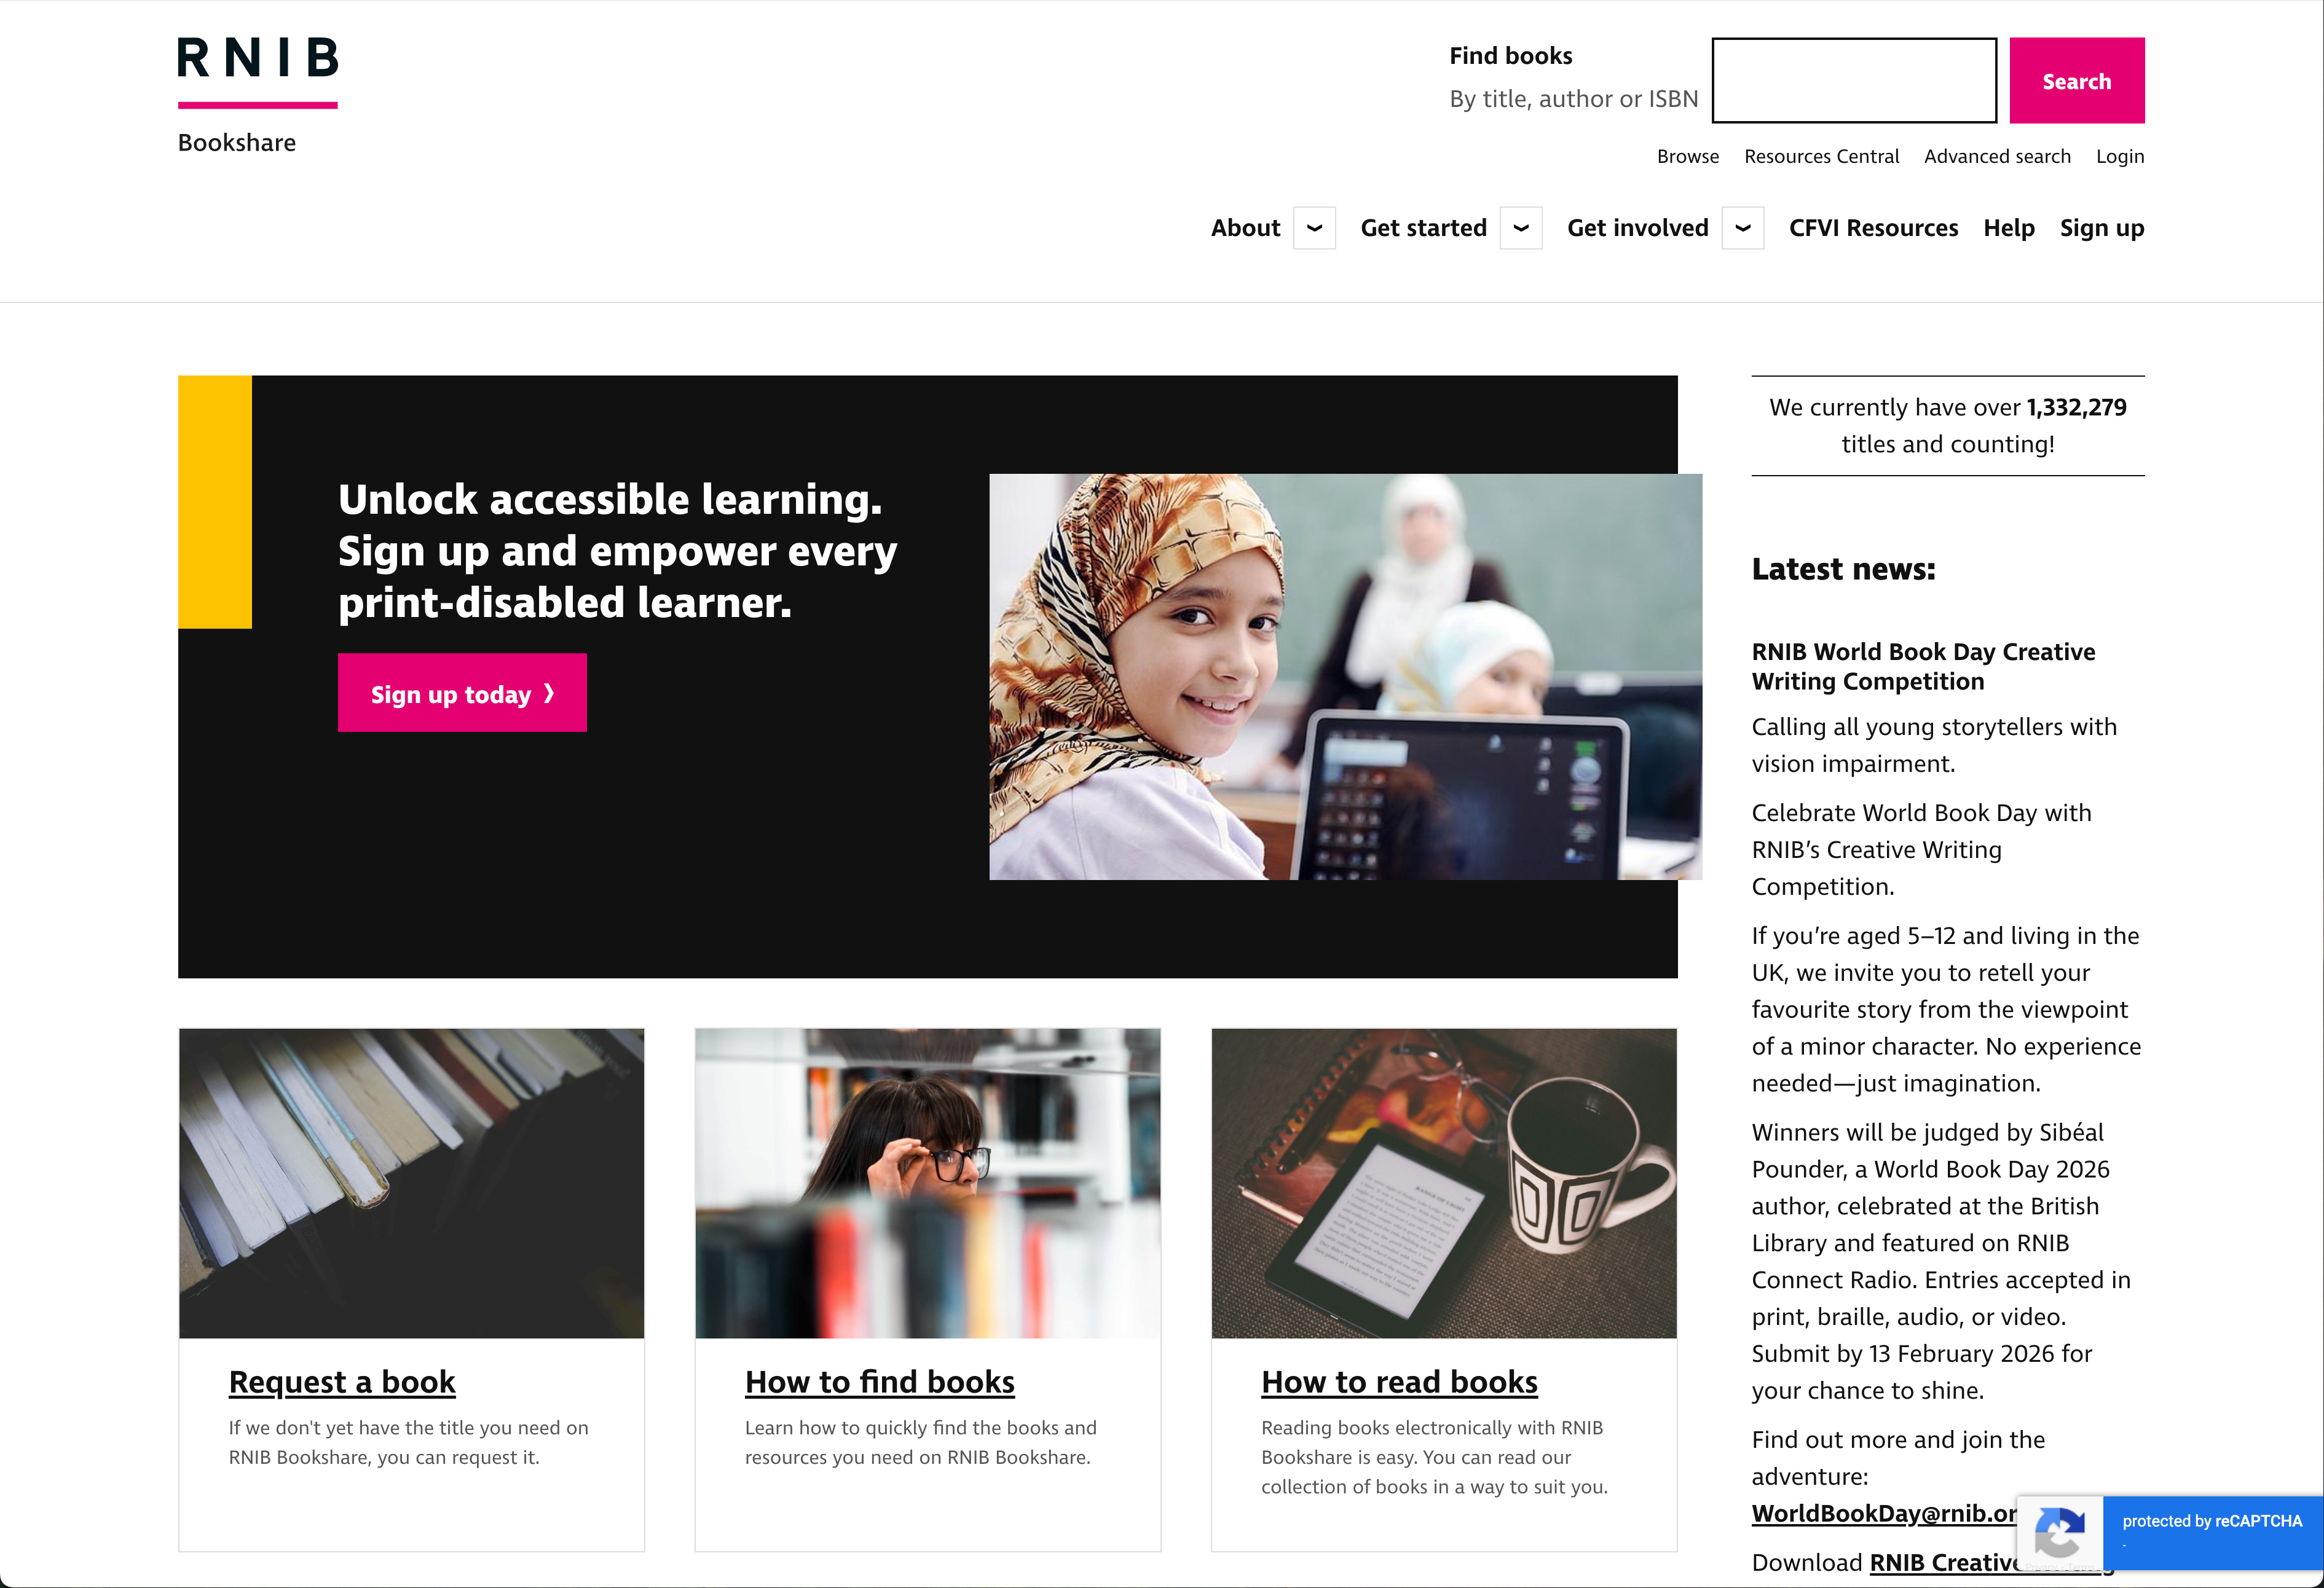Focus the Find books search field
2324x1588 pixels.
tap(1854, 81)
